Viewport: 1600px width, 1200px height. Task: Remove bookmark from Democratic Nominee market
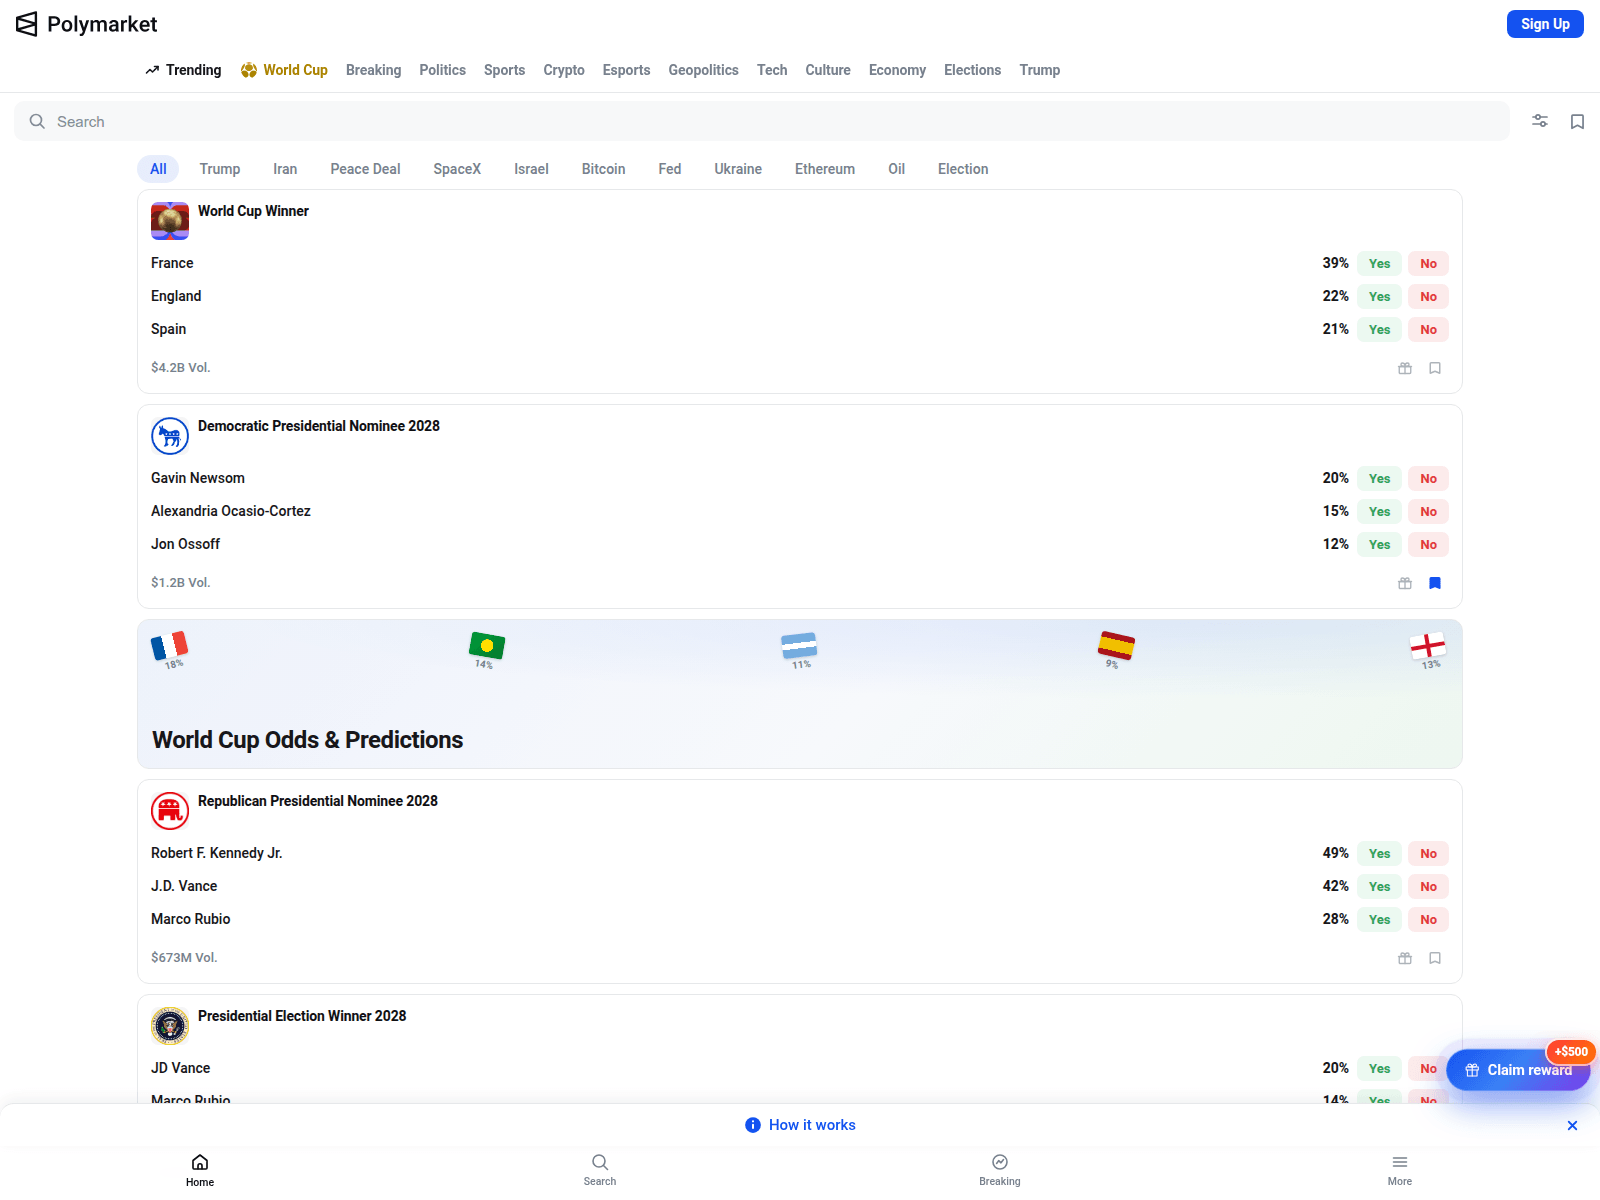1435,583
